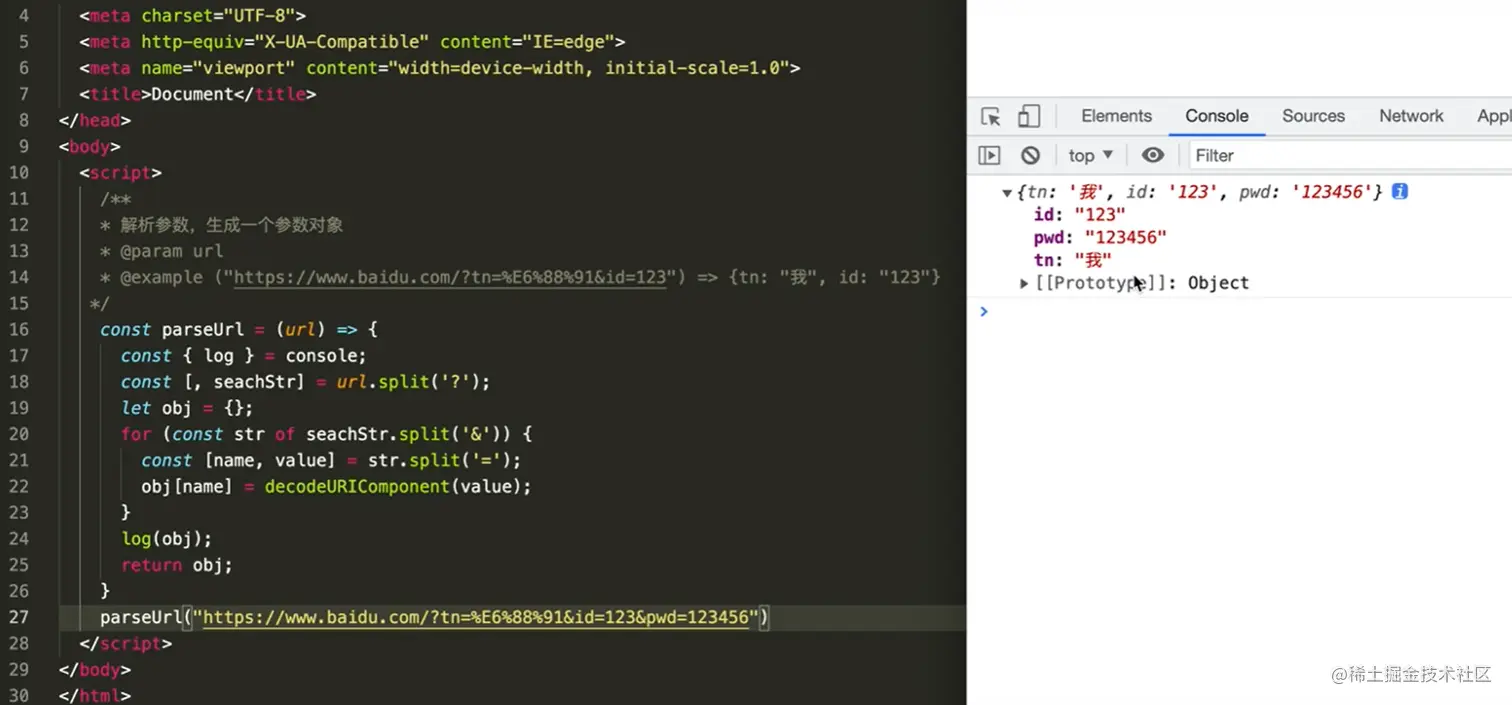This screenshot has height=705, width=1512.
Task: Click let obj = {}; on line 19
Action: [187, 408]
